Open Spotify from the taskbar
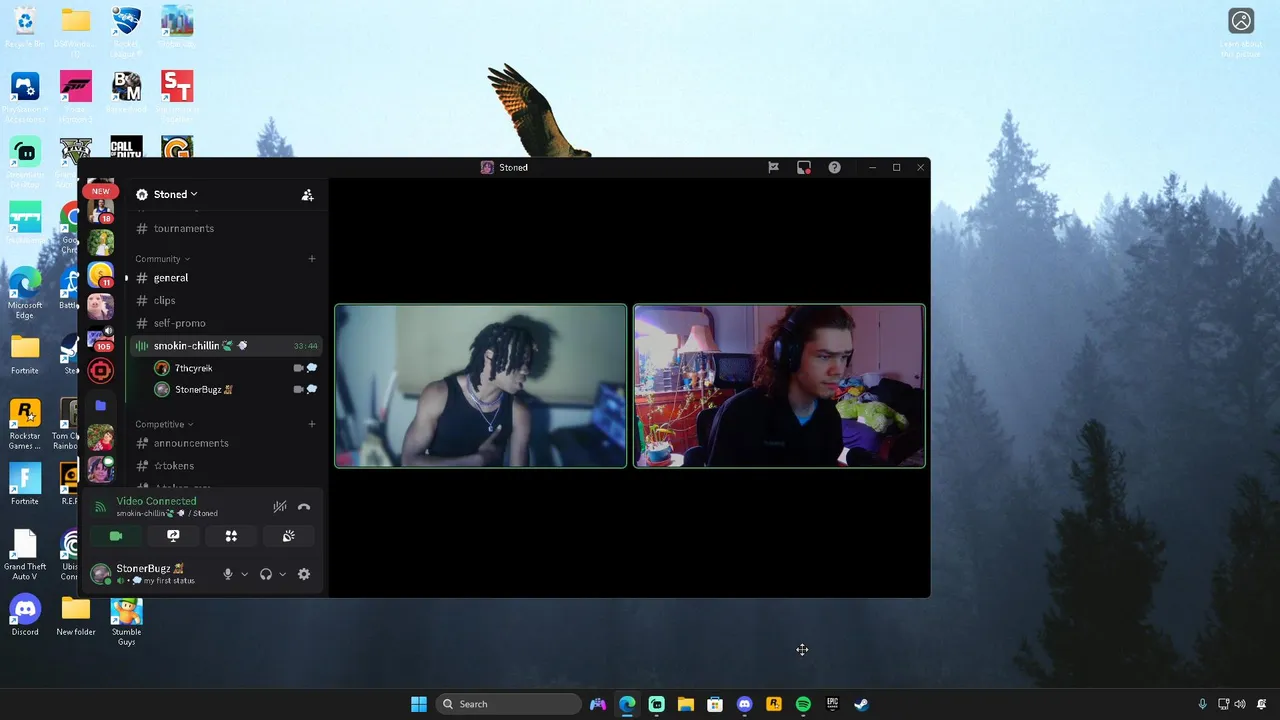The height and width of the screenshot is (720, 1280). tap(803, 704)
